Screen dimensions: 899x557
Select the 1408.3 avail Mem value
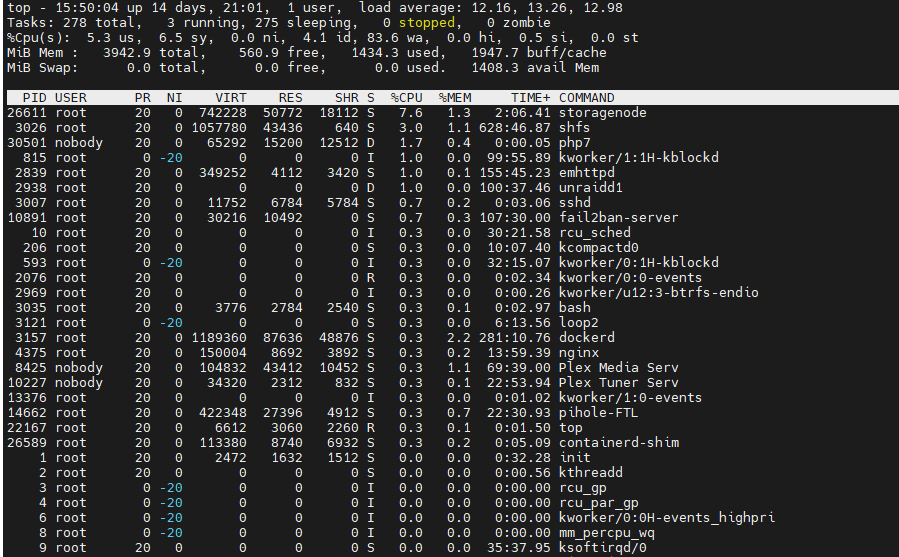pos(495,68)
